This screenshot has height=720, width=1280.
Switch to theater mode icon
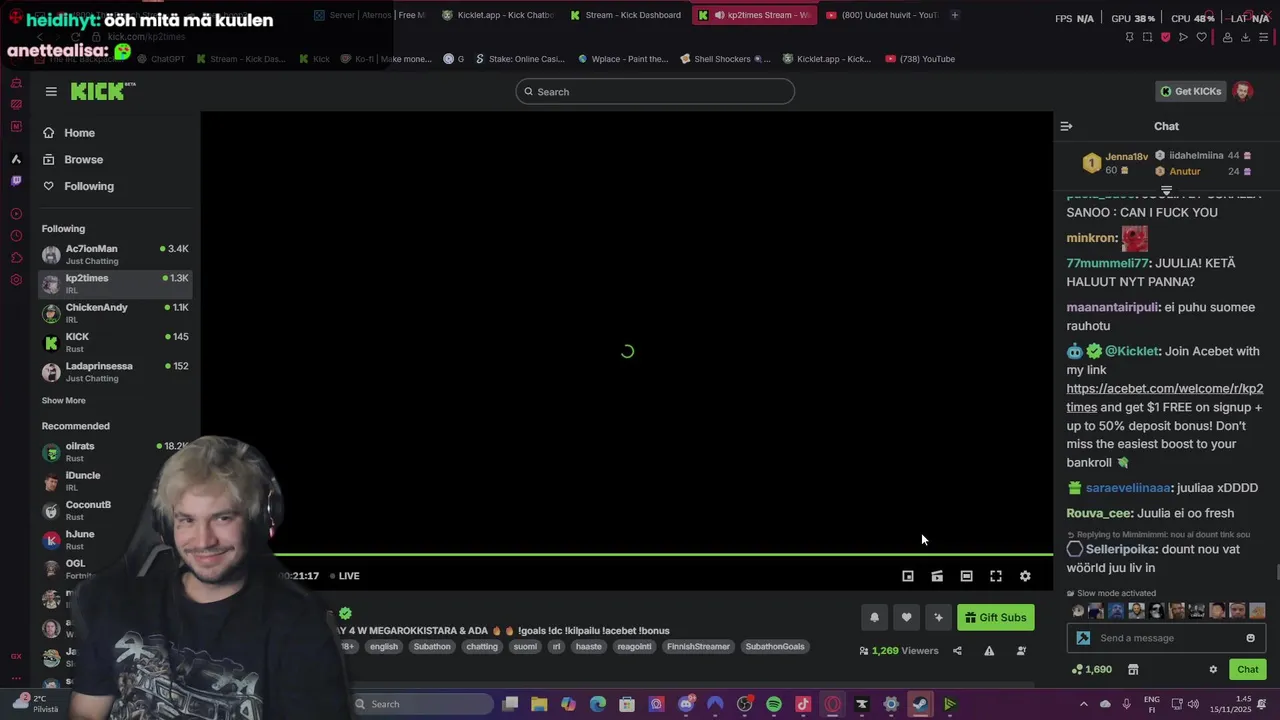pyautogui.click(x=966, y=576)
